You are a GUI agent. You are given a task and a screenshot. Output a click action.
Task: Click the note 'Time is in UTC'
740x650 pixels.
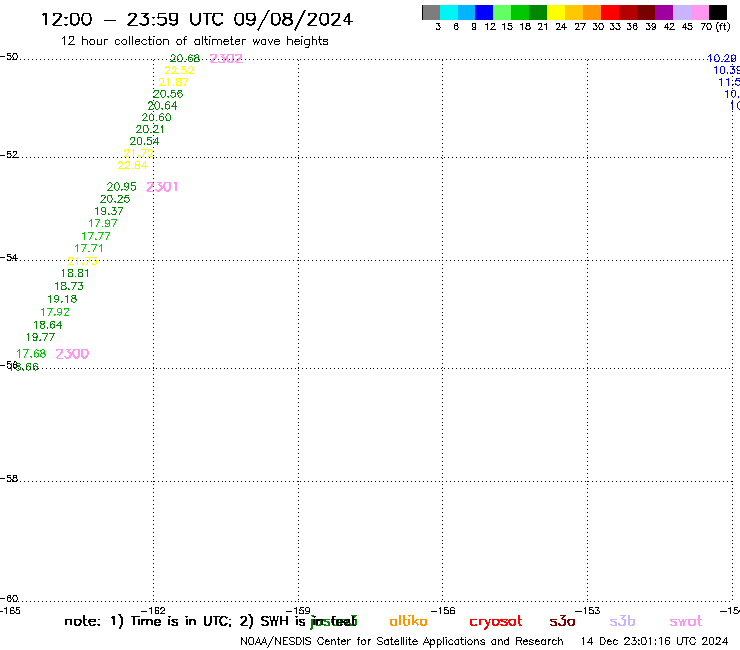181,621
